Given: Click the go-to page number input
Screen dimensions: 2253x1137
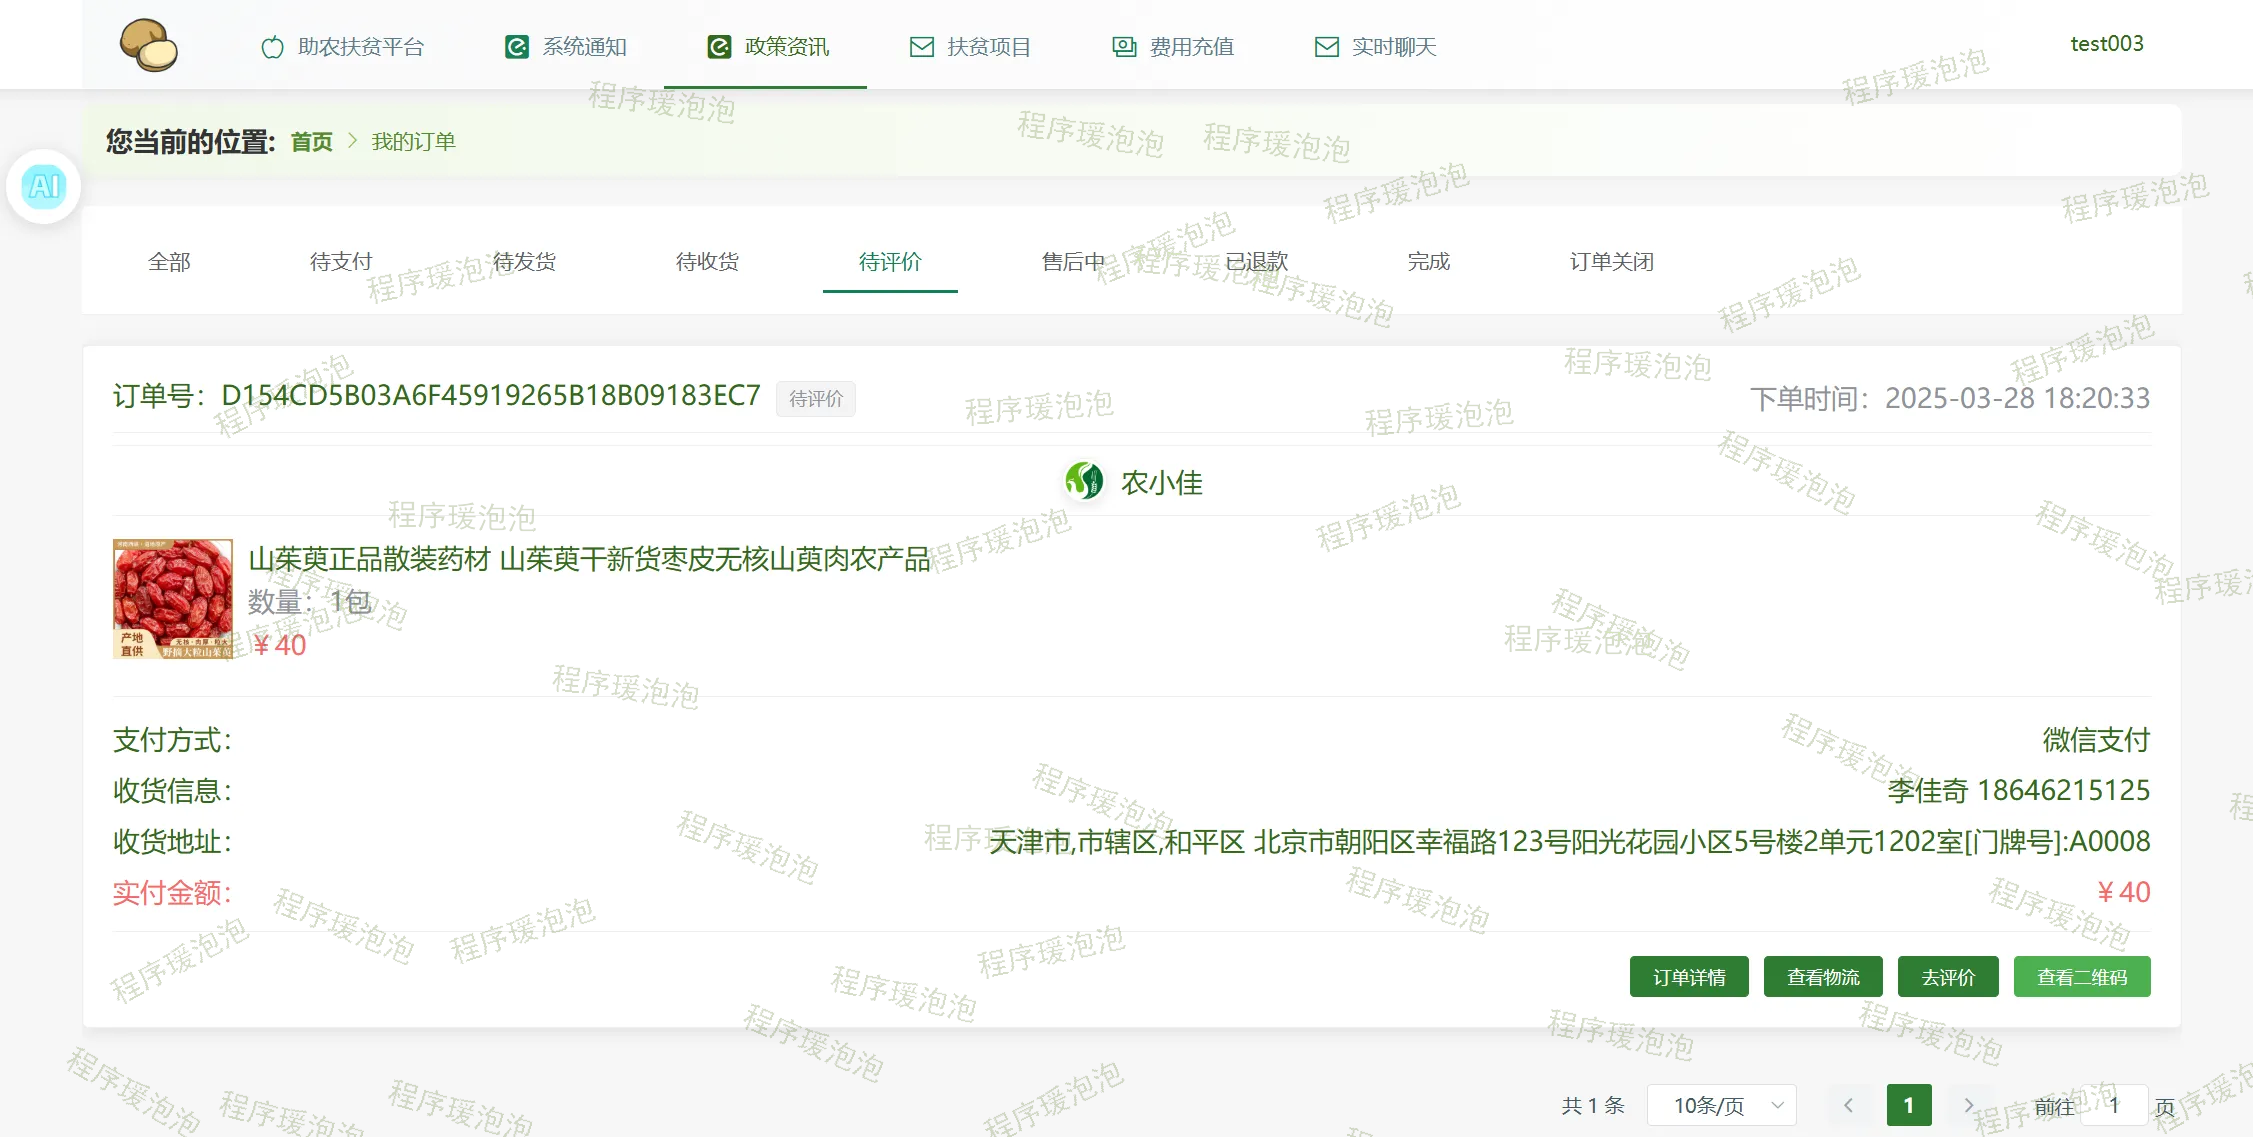Looking at the screenshot, I should click(x=2113, y=1105).
